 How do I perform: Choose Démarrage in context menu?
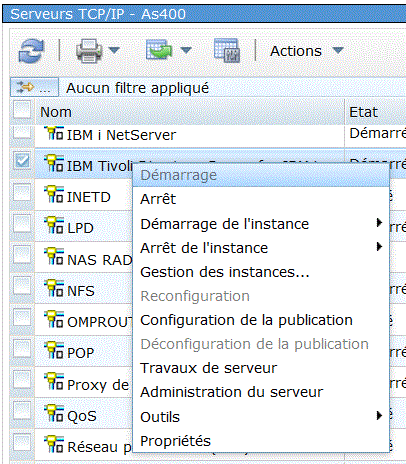pos(261,175)
